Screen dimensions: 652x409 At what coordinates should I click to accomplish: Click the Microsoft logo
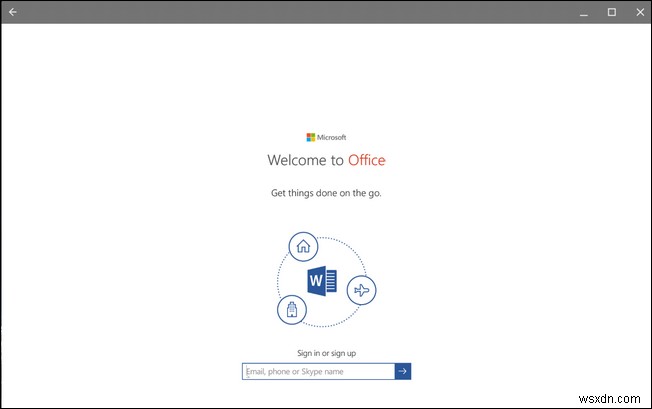tap(326, 137)
